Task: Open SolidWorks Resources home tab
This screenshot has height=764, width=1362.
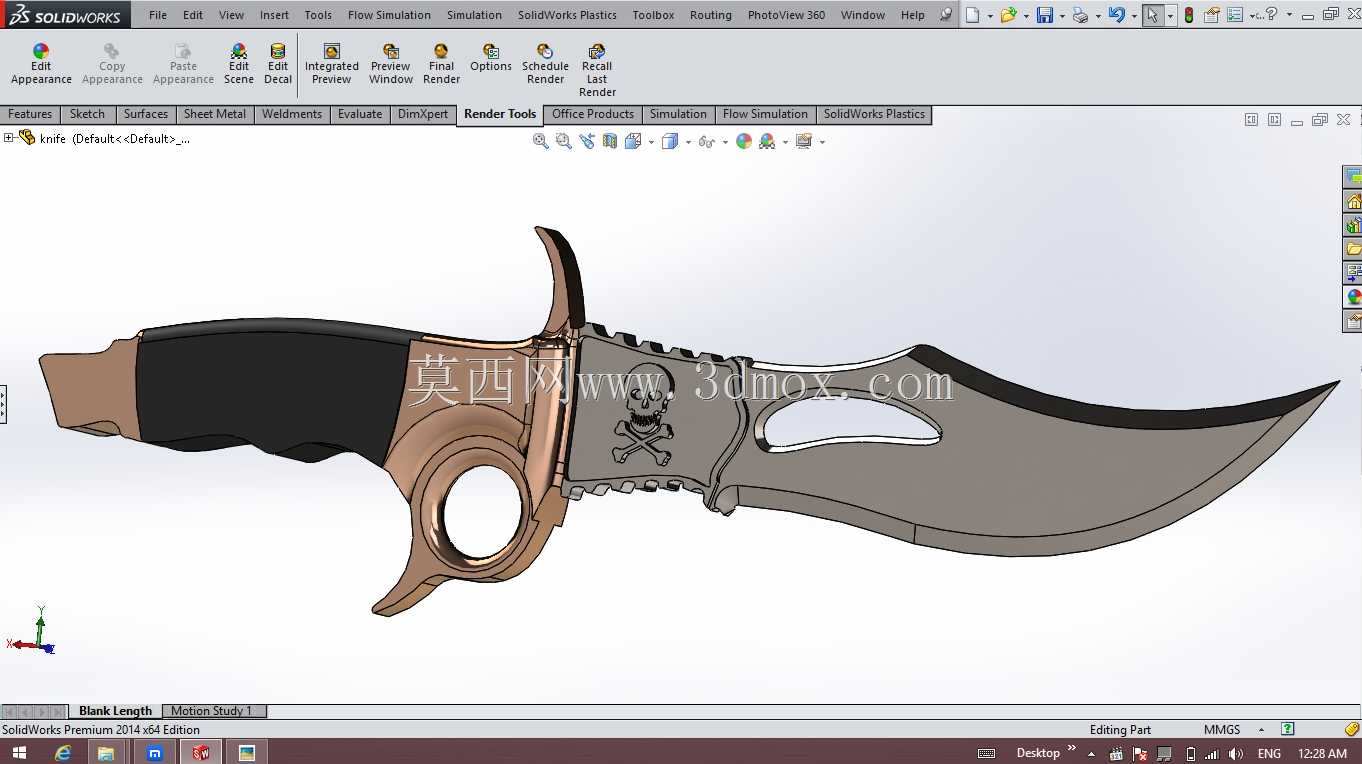Action: click(x=1353, y=201)
